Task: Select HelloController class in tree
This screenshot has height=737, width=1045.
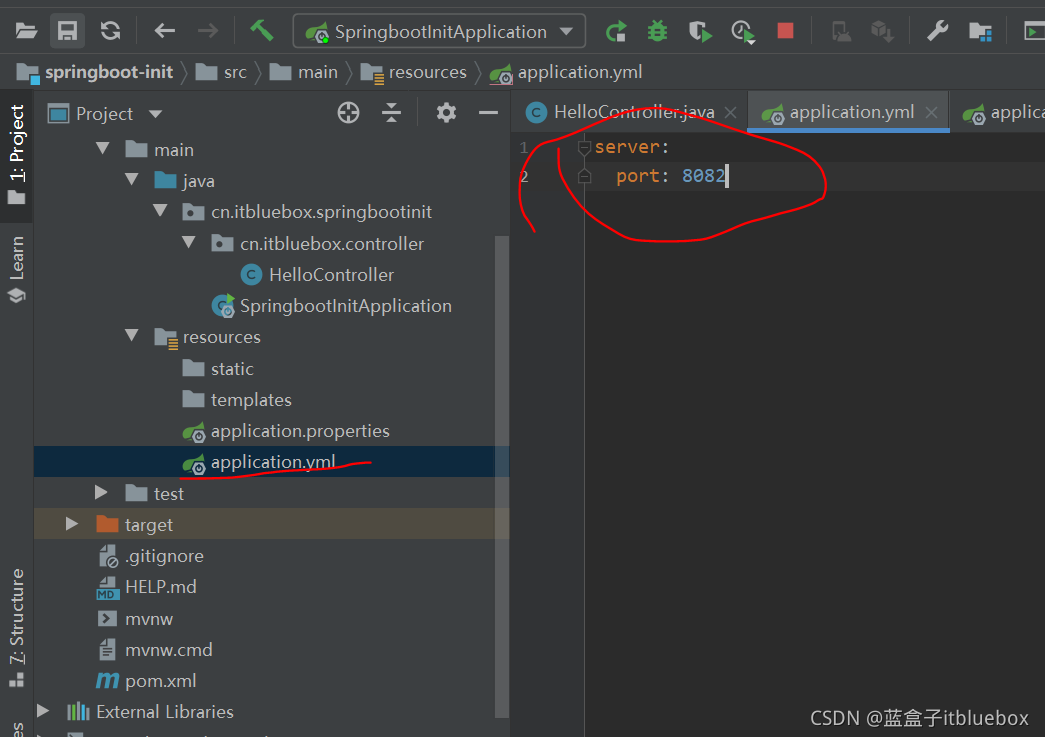Action: point(317,275)
